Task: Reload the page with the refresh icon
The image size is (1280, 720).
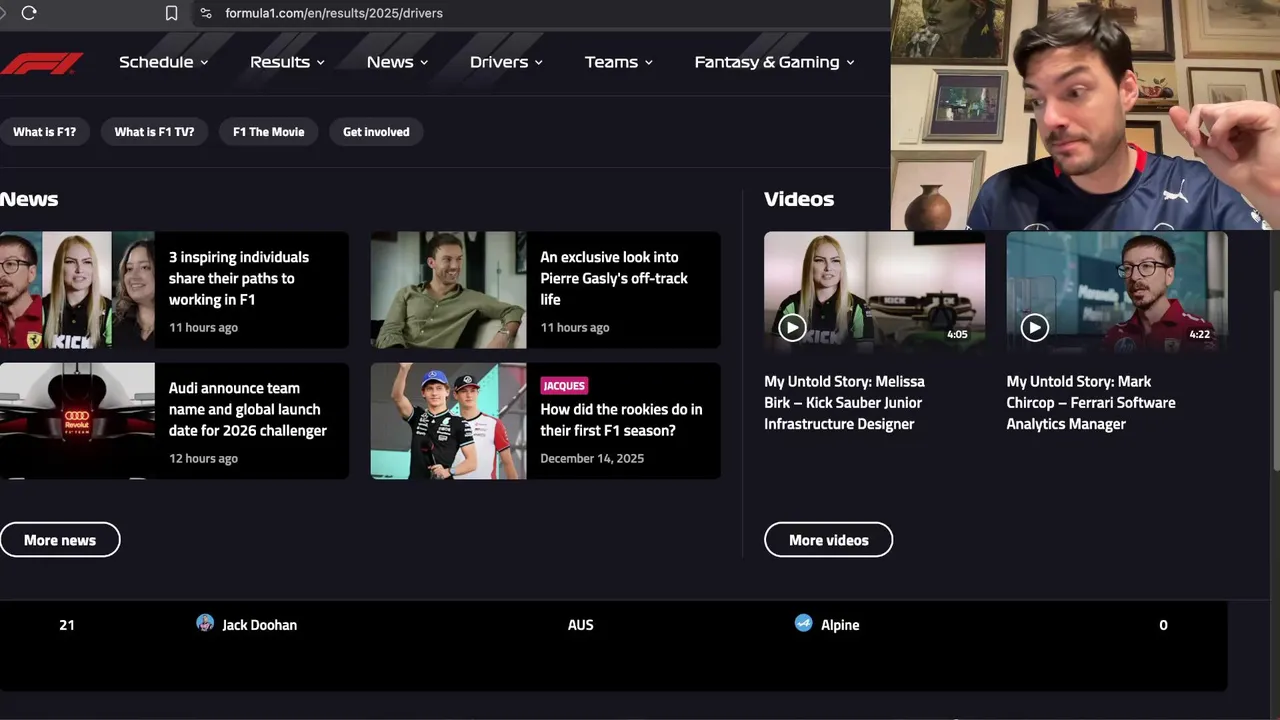Action: [x=29, y=13]
